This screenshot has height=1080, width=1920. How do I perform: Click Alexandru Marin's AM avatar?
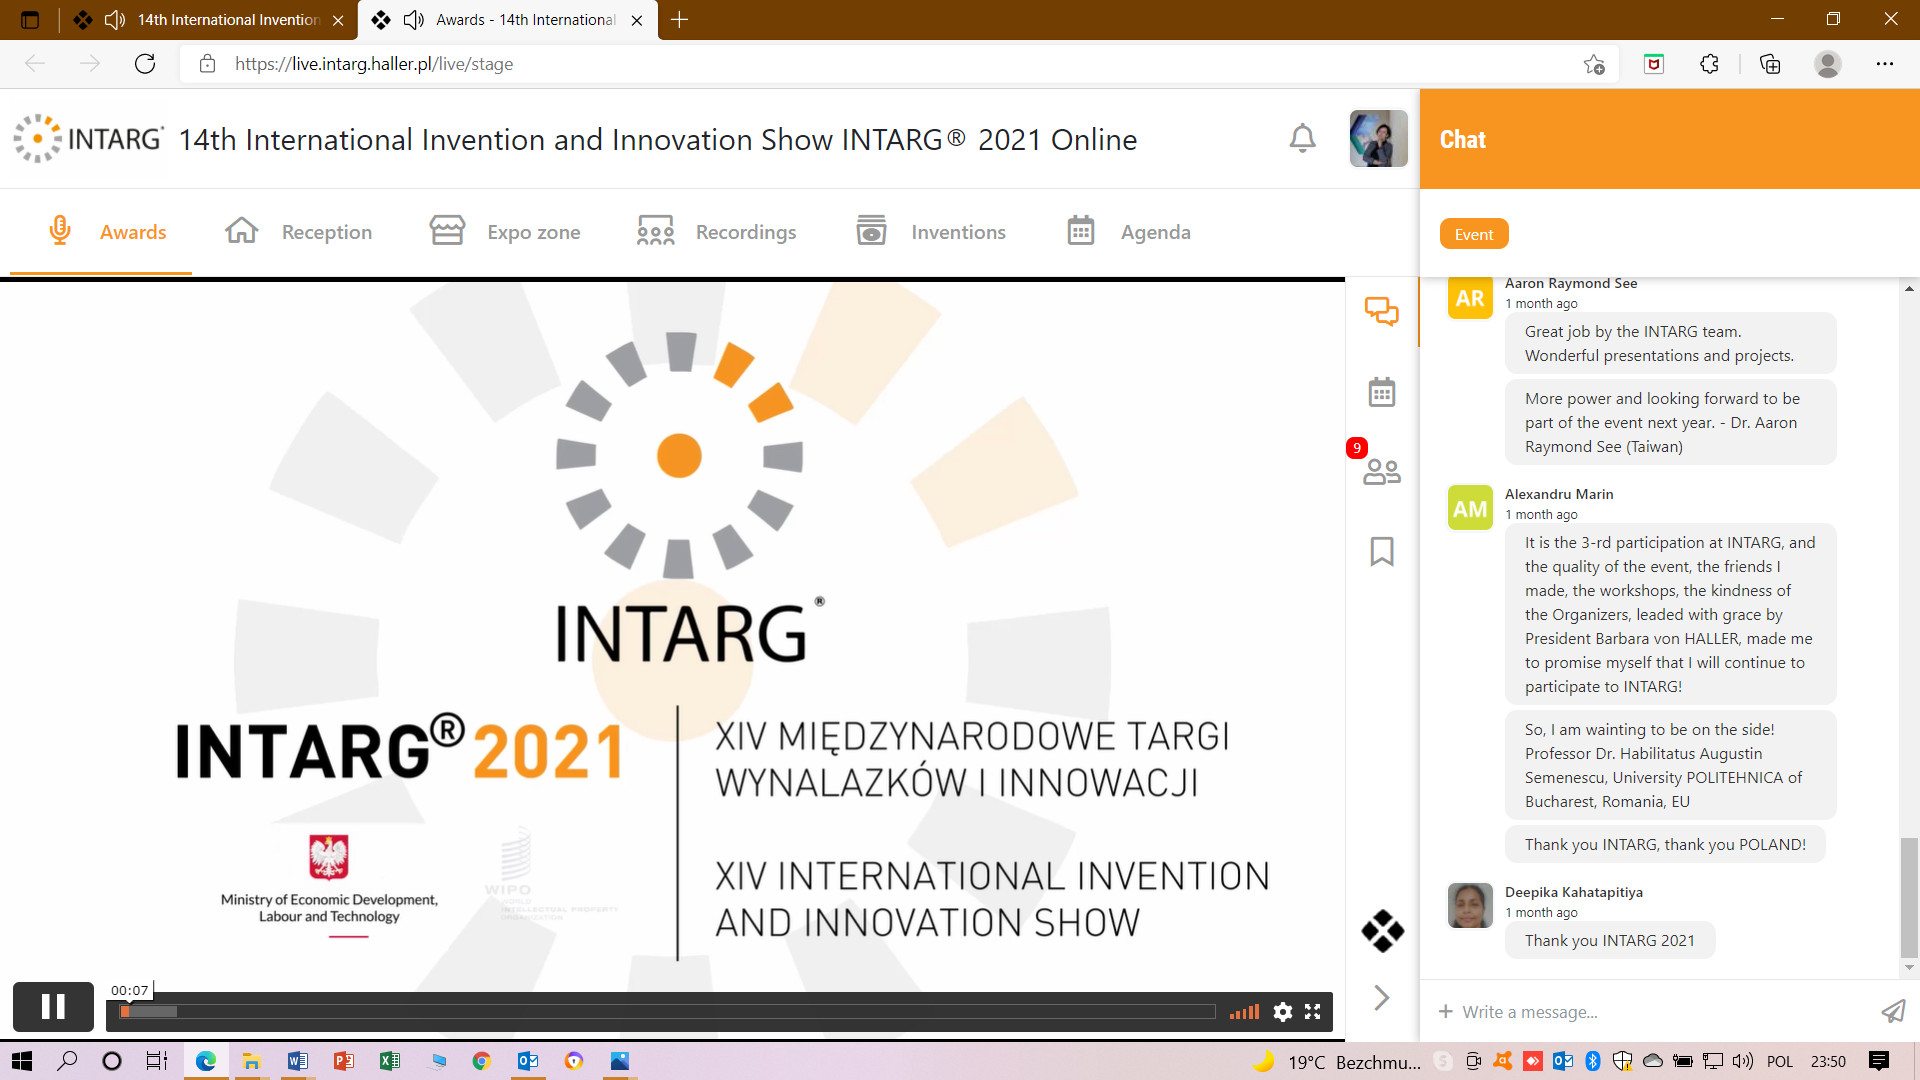[1470, 508]
